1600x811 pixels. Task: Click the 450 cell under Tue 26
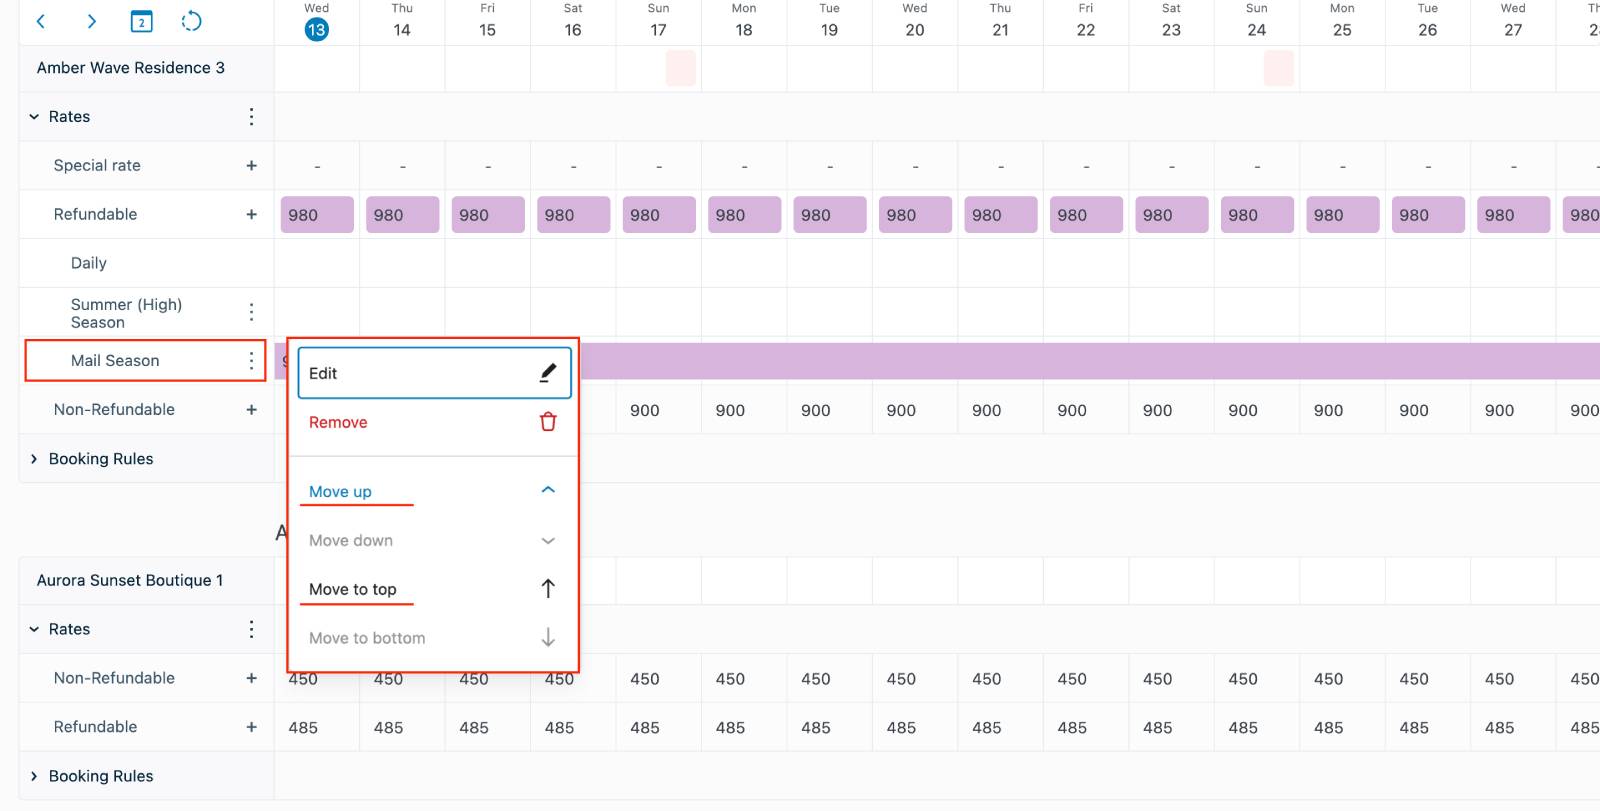tap(1414, 679)
